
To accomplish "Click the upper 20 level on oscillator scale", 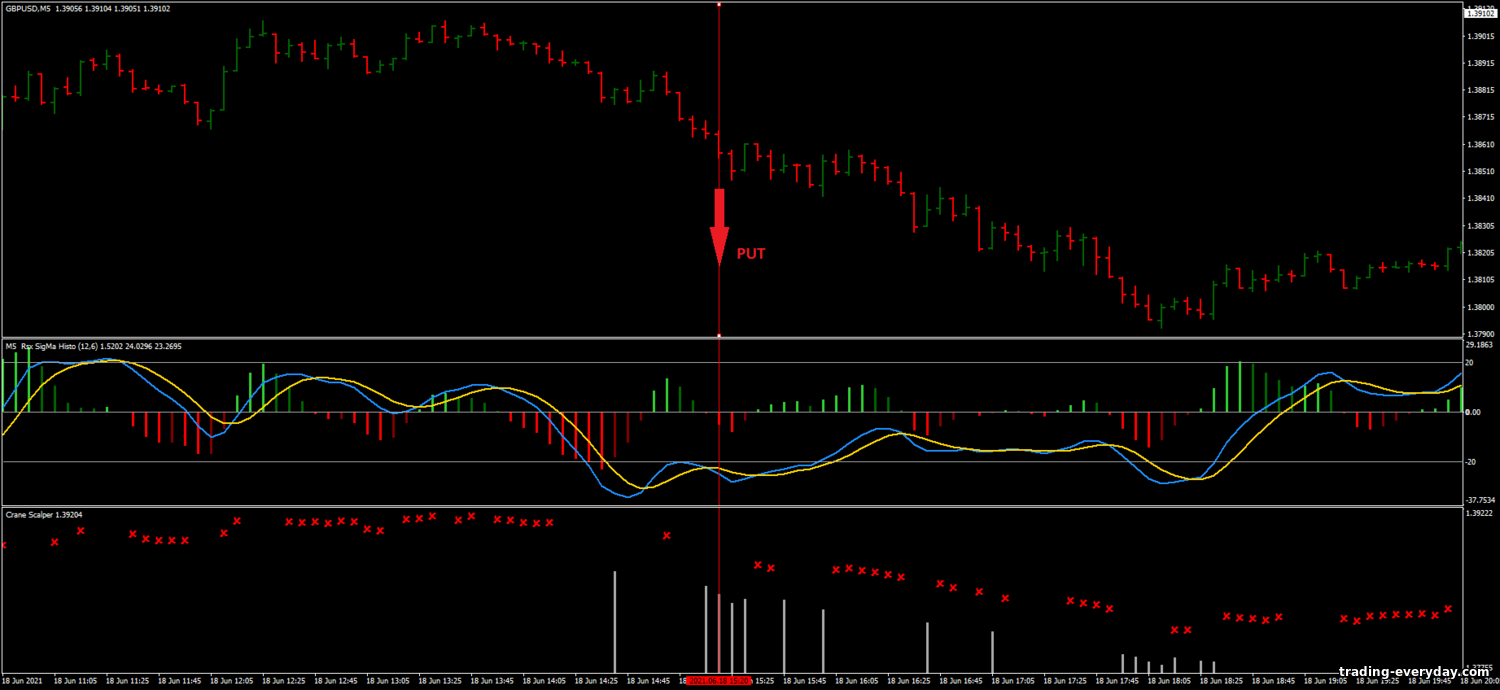I will (1470, 363).
